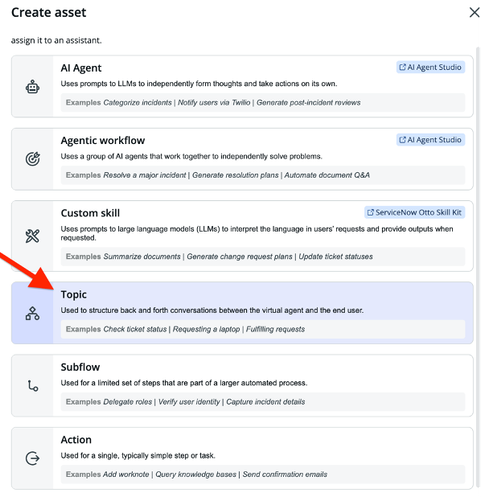The image size is (481, 497).
Task: Choose the Agentic workflow asset title
Action: click(103, 140)
